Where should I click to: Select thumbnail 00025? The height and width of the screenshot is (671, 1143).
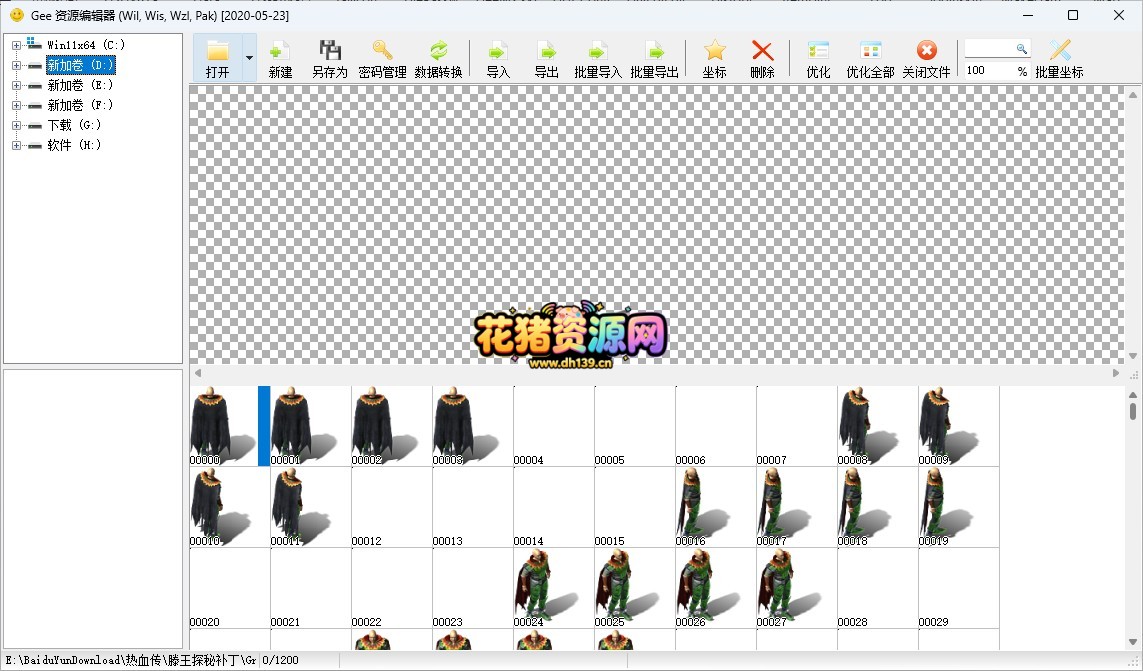pyautogui.click(x=634, y=588)
